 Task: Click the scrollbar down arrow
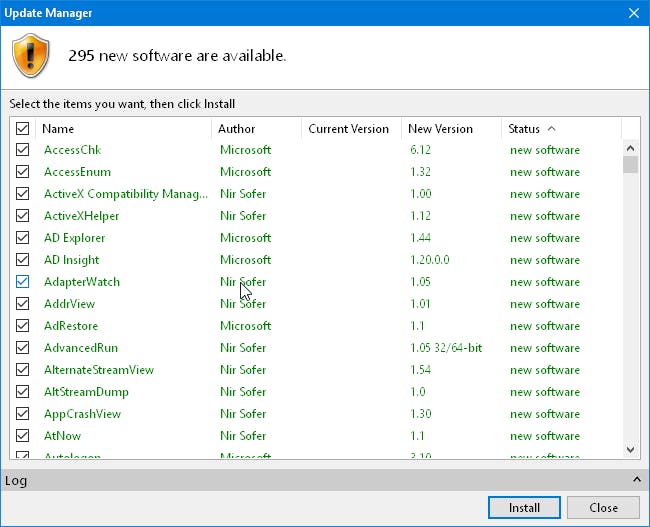pyautogui.click(x=631, y=449)
